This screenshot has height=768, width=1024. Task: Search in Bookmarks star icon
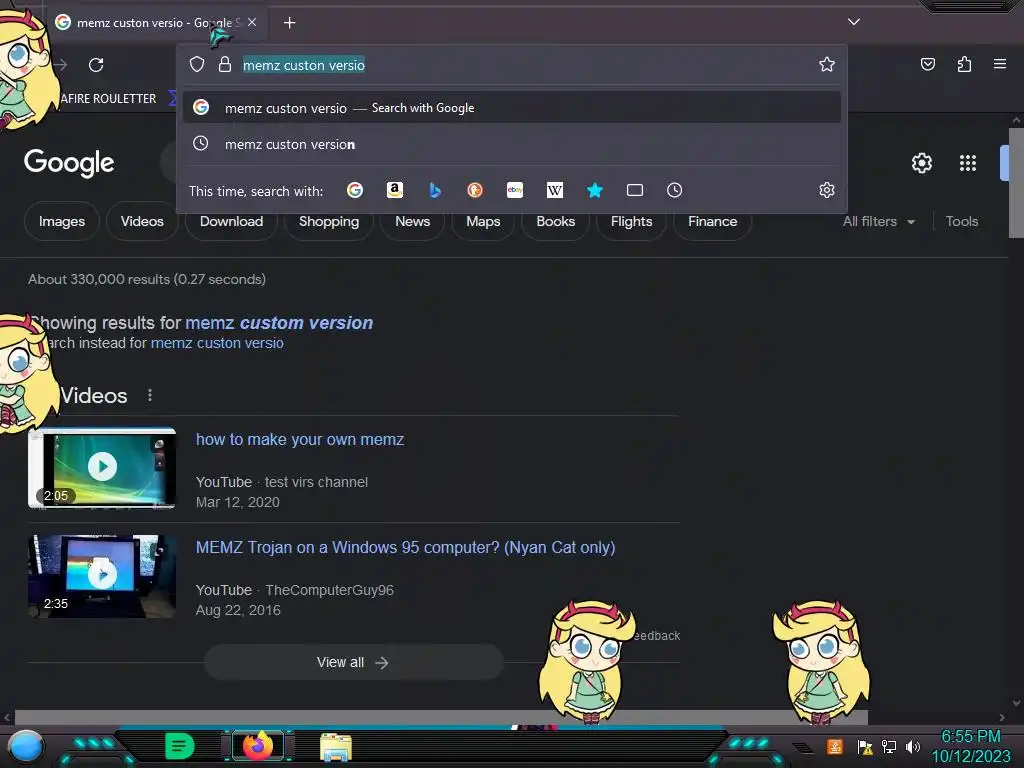tap(594, 190)
